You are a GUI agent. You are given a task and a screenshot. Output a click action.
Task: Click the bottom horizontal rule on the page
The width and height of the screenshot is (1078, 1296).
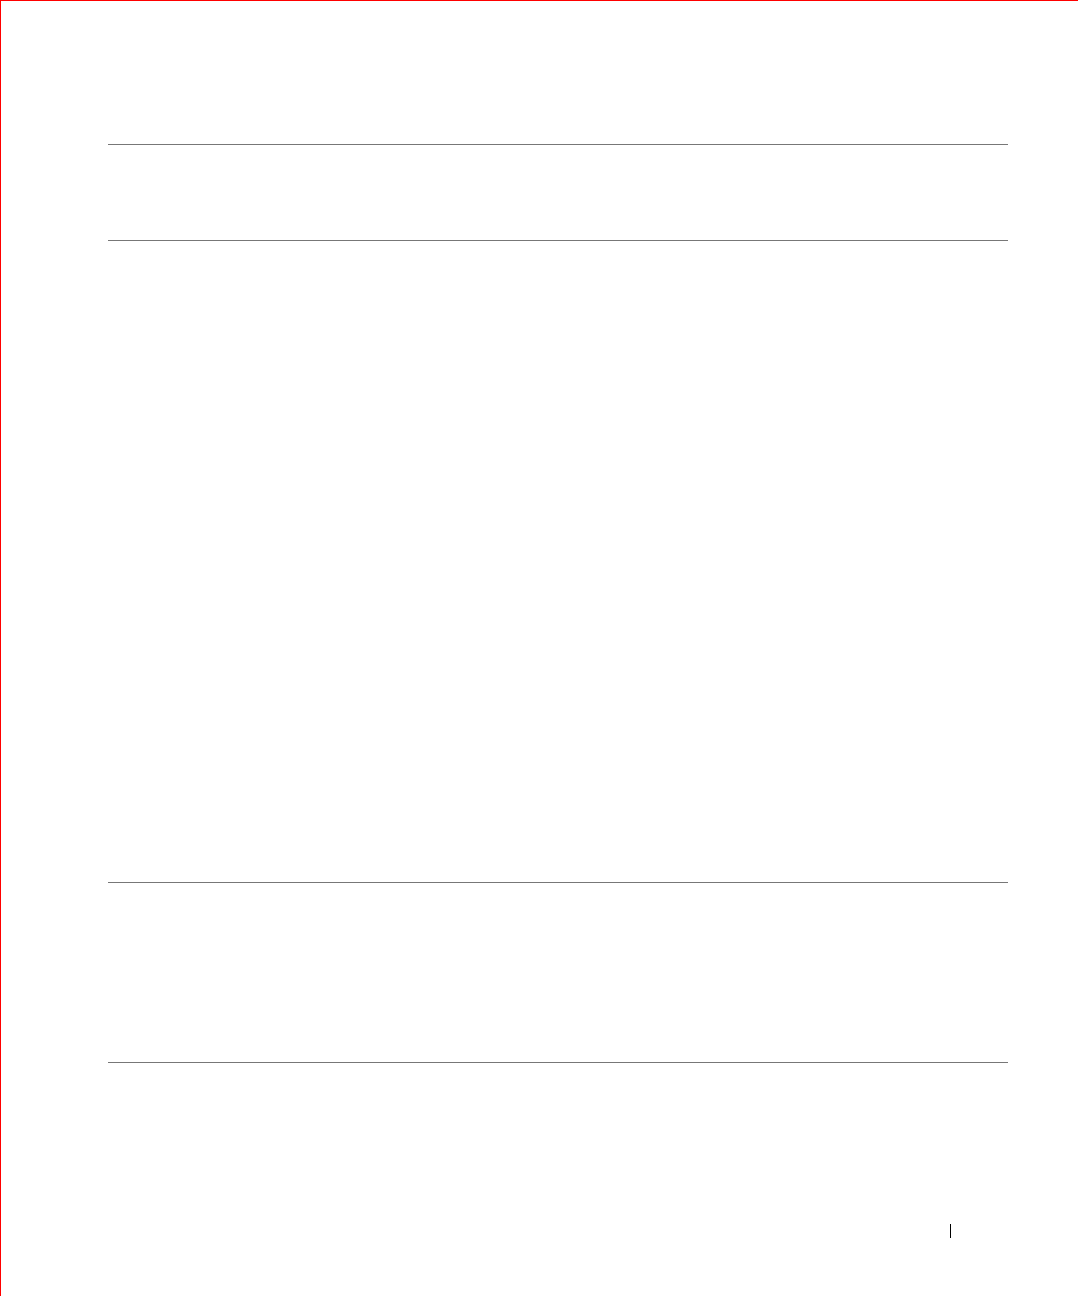point(557,1062)
